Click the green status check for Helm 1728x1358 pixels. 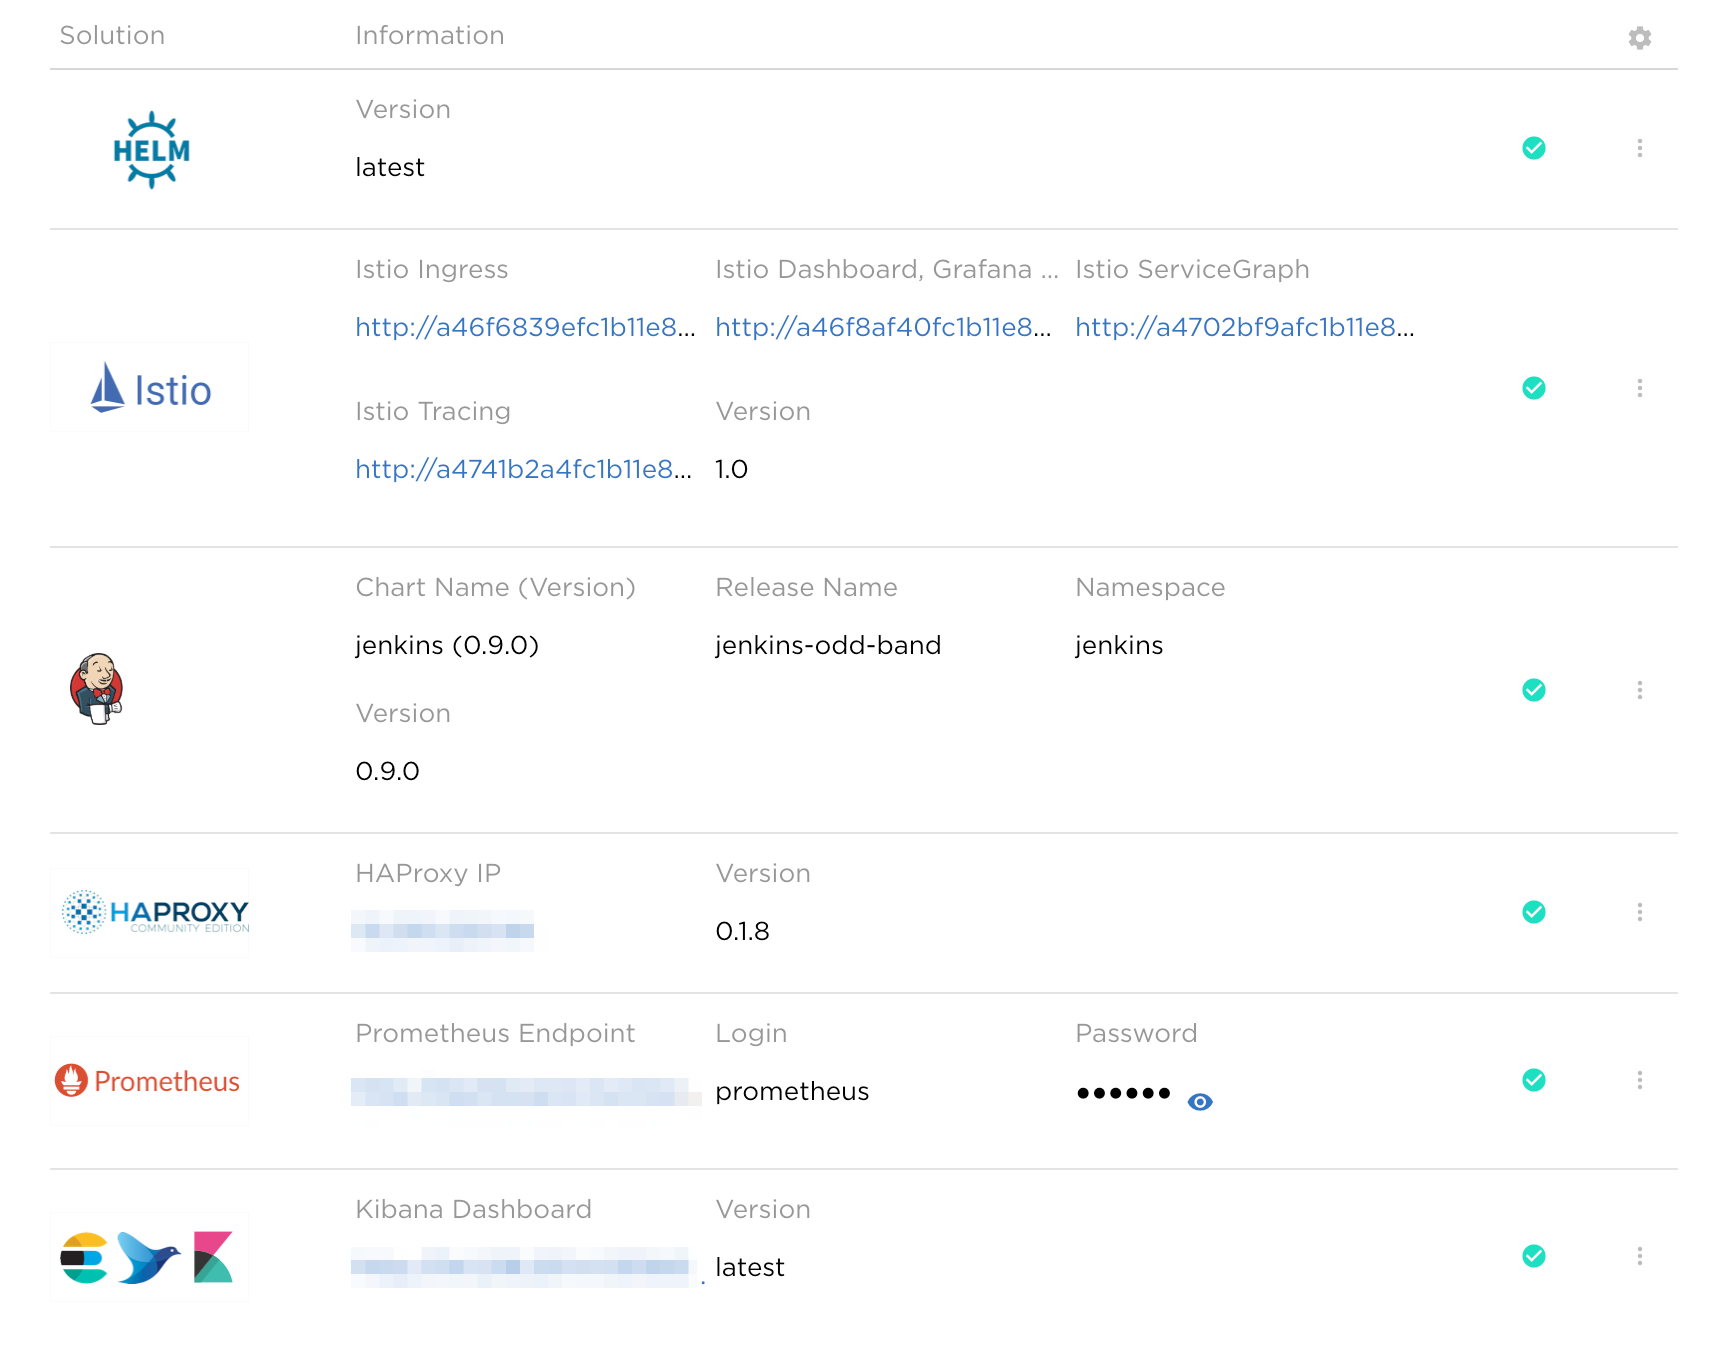click(x=1534, y=148)
